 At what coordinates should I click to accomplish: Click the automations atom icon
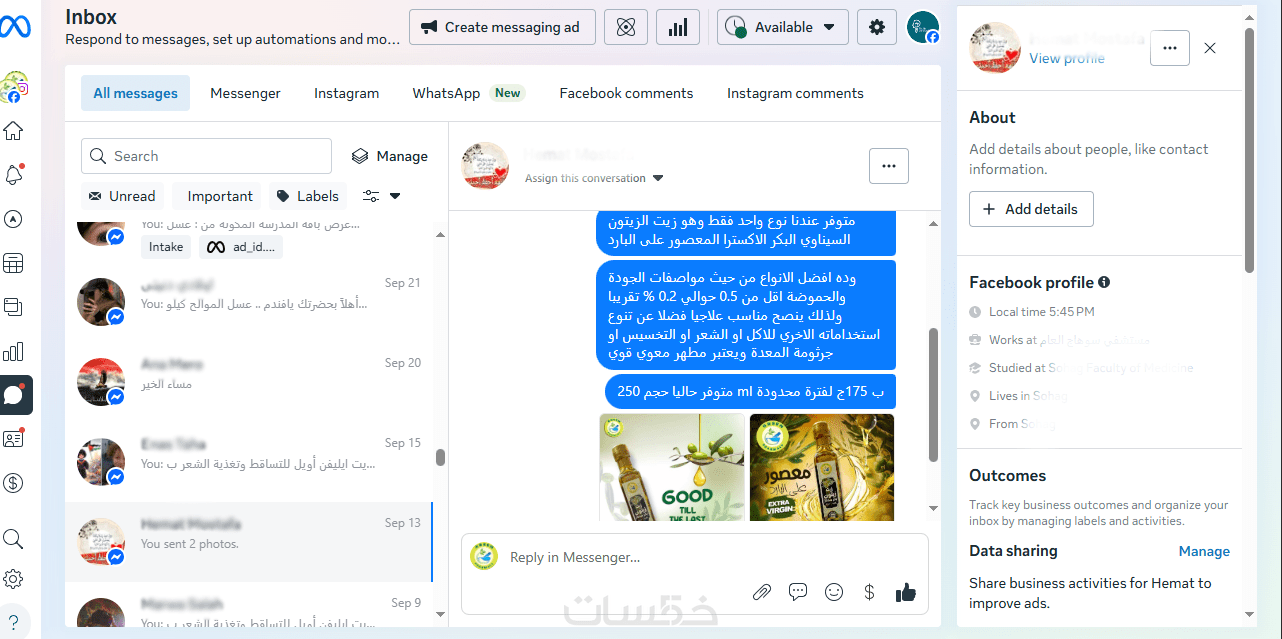(x=626, y=27)
